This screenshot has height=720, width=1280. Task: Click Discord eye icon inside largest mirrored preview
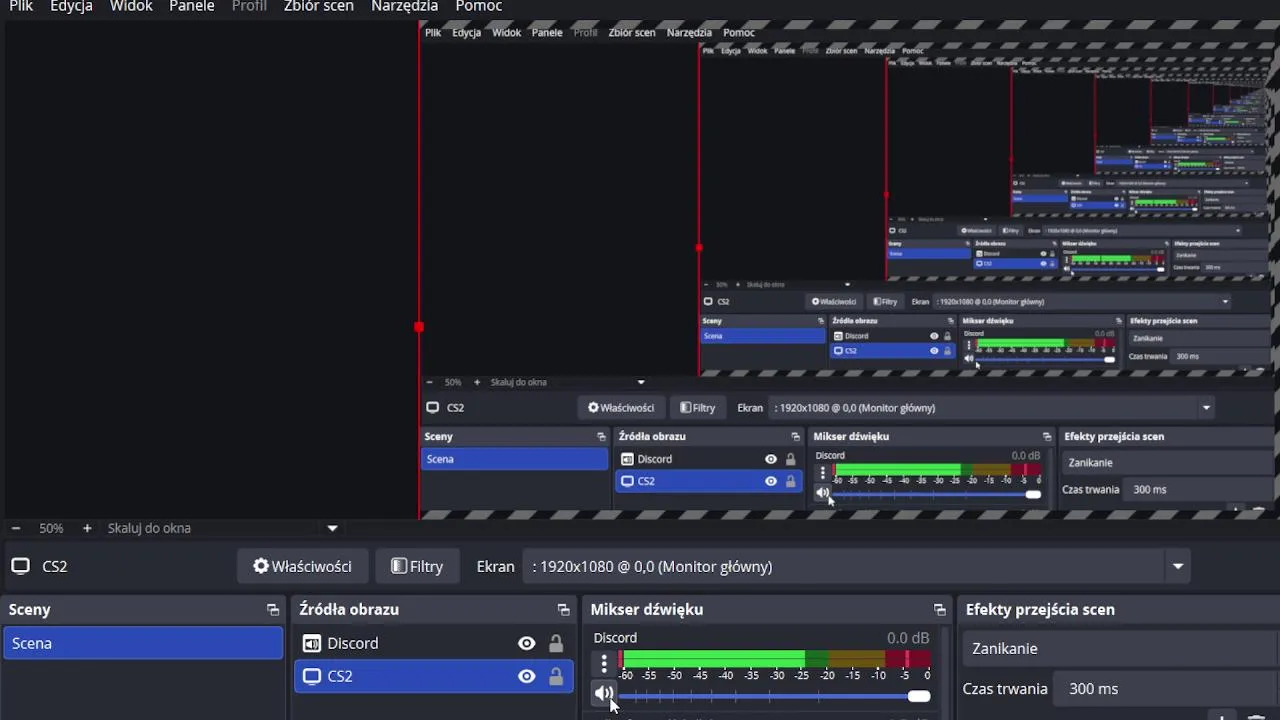(x=770, y=459)
